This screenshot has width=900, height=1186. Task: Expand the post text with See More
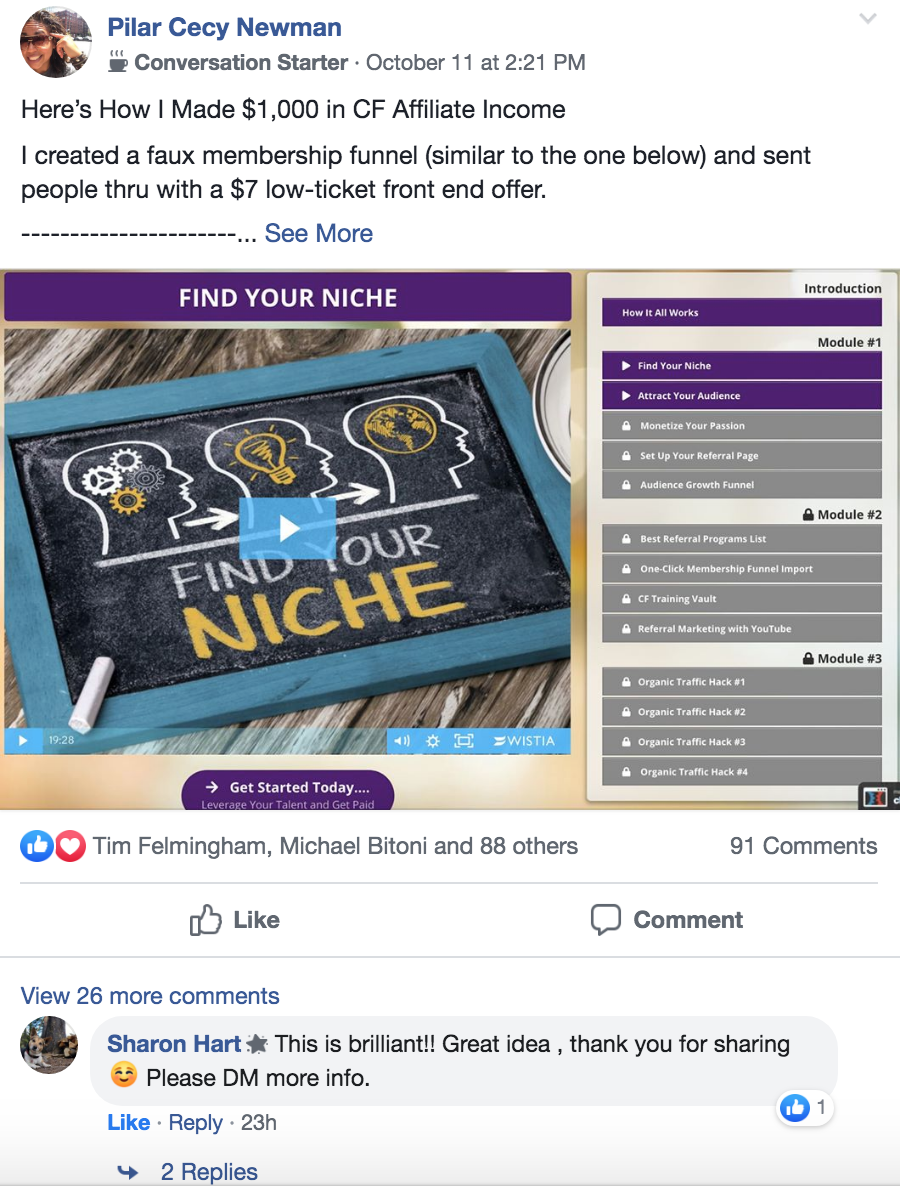318,233
